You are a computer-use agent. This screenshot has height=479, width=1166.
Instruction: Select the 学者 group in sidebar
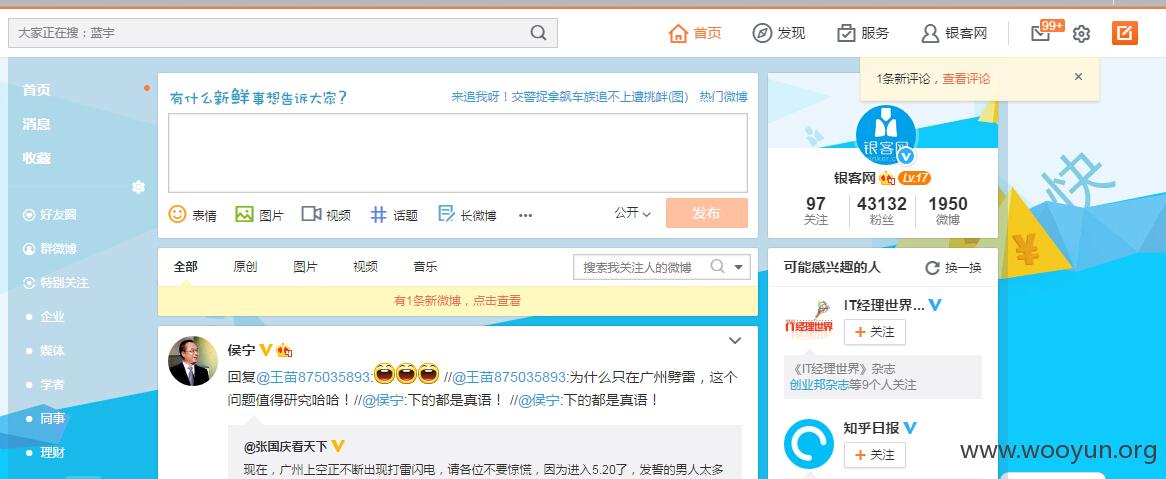[x=52, y=385]
